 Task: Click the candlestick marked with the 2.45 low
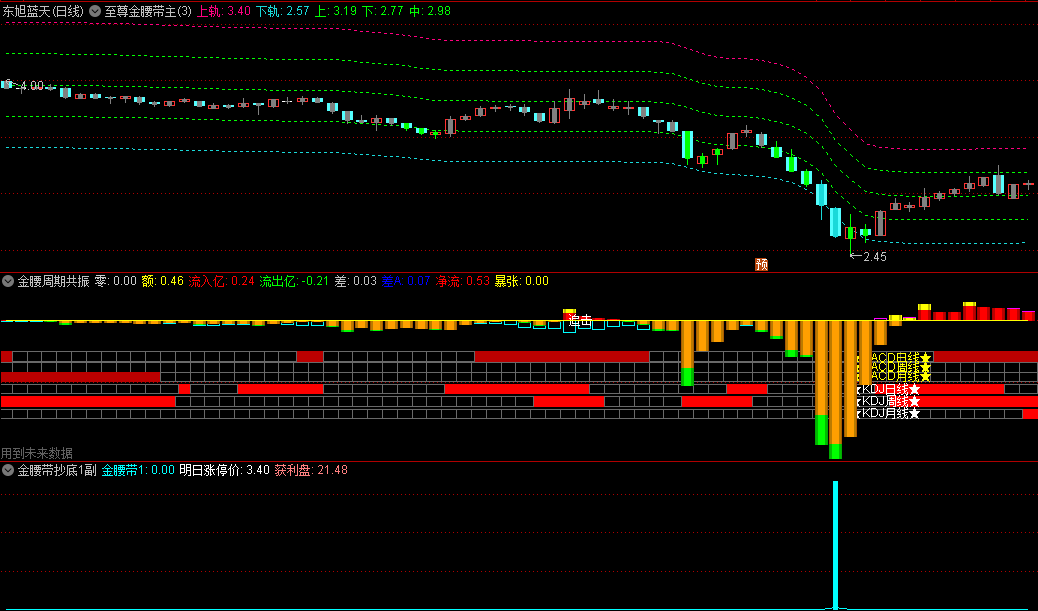pyautogui.click(x=851, y=233)
